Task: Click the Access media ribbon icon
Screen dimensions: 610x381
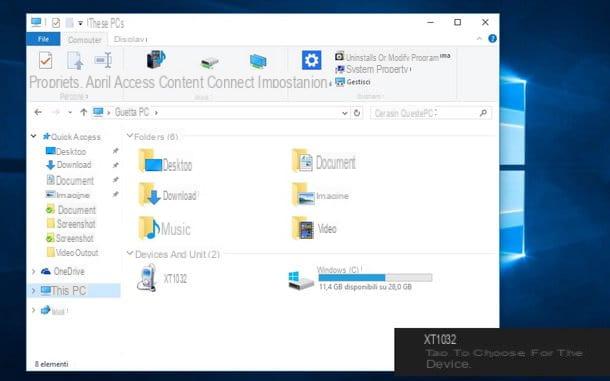Action: point(156,60)
